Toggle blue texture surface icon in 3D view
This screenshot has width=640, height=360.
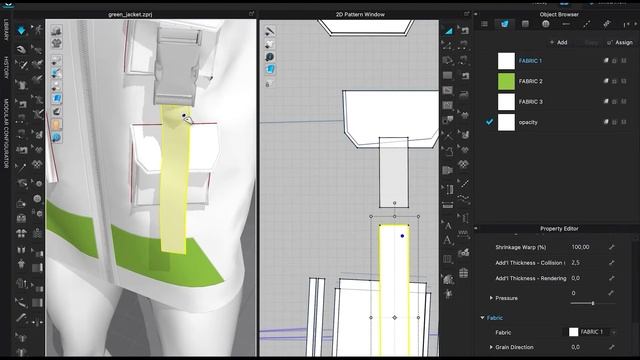coord(56,99)
